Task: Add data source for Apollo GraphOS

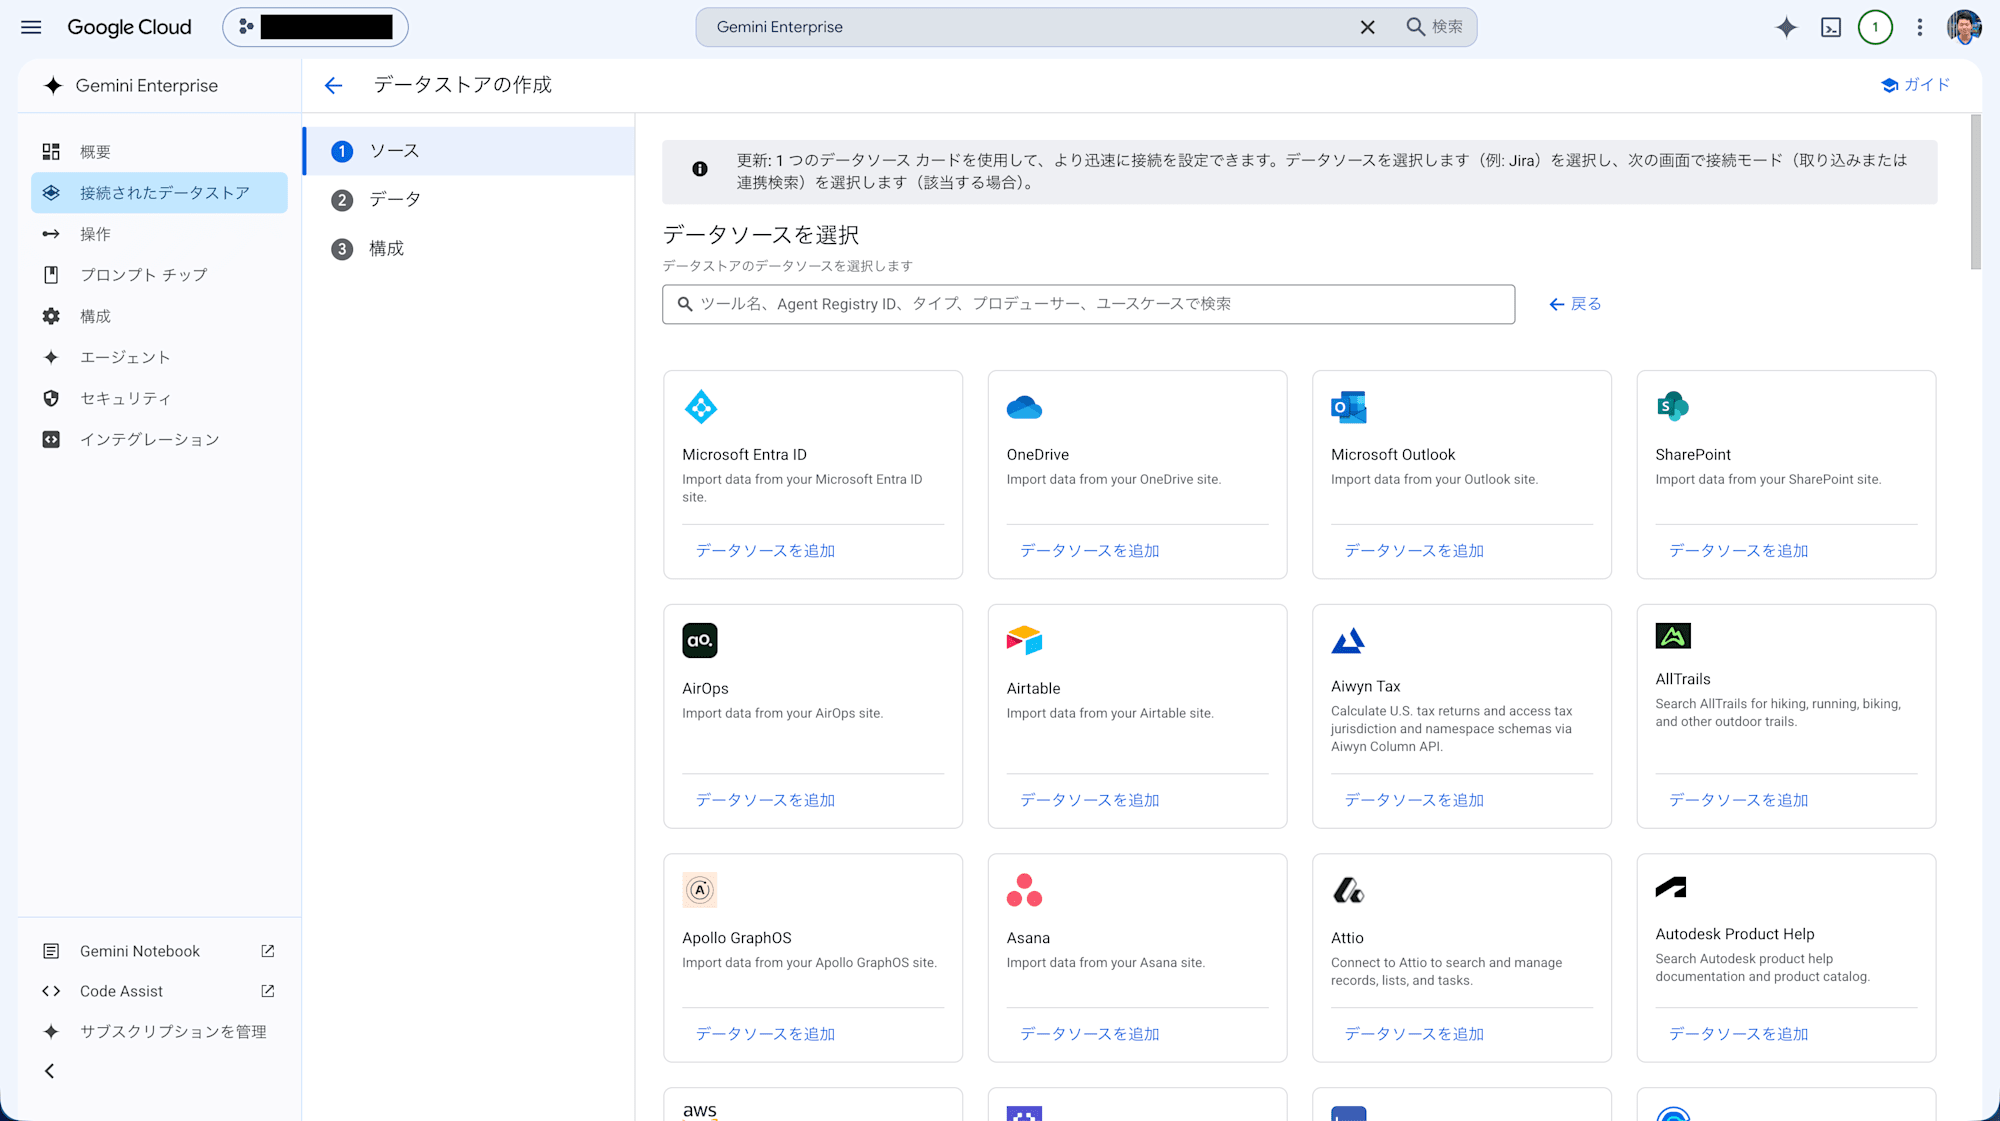Action: coord(765,1034)
